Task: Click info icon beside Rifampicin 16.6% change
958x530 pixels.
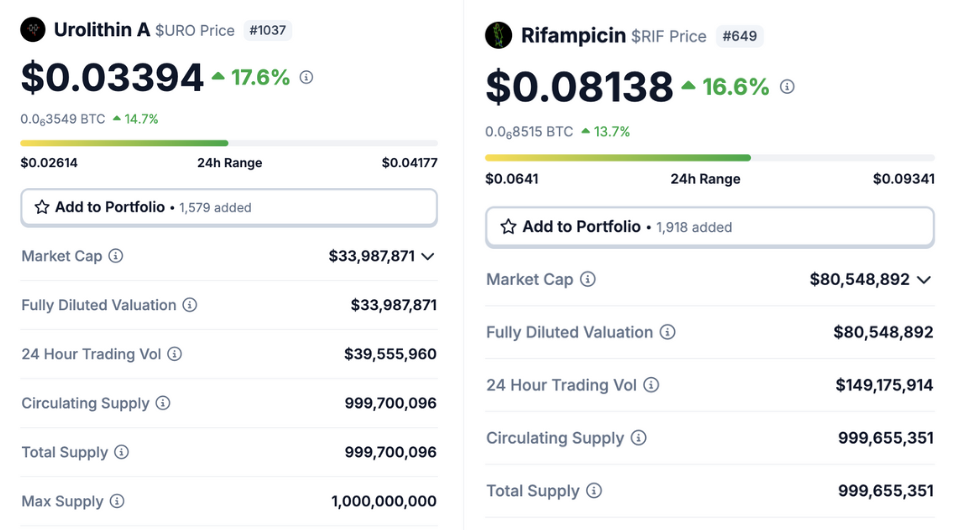Action: point(787,87)
